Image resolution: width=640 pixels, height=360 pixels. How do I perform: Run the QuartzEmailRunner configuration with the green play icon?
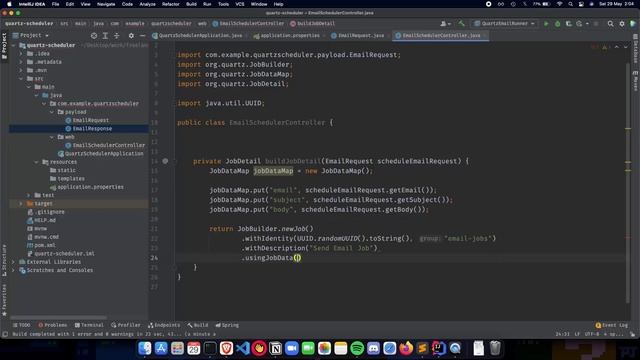click(x=546, y=24)
